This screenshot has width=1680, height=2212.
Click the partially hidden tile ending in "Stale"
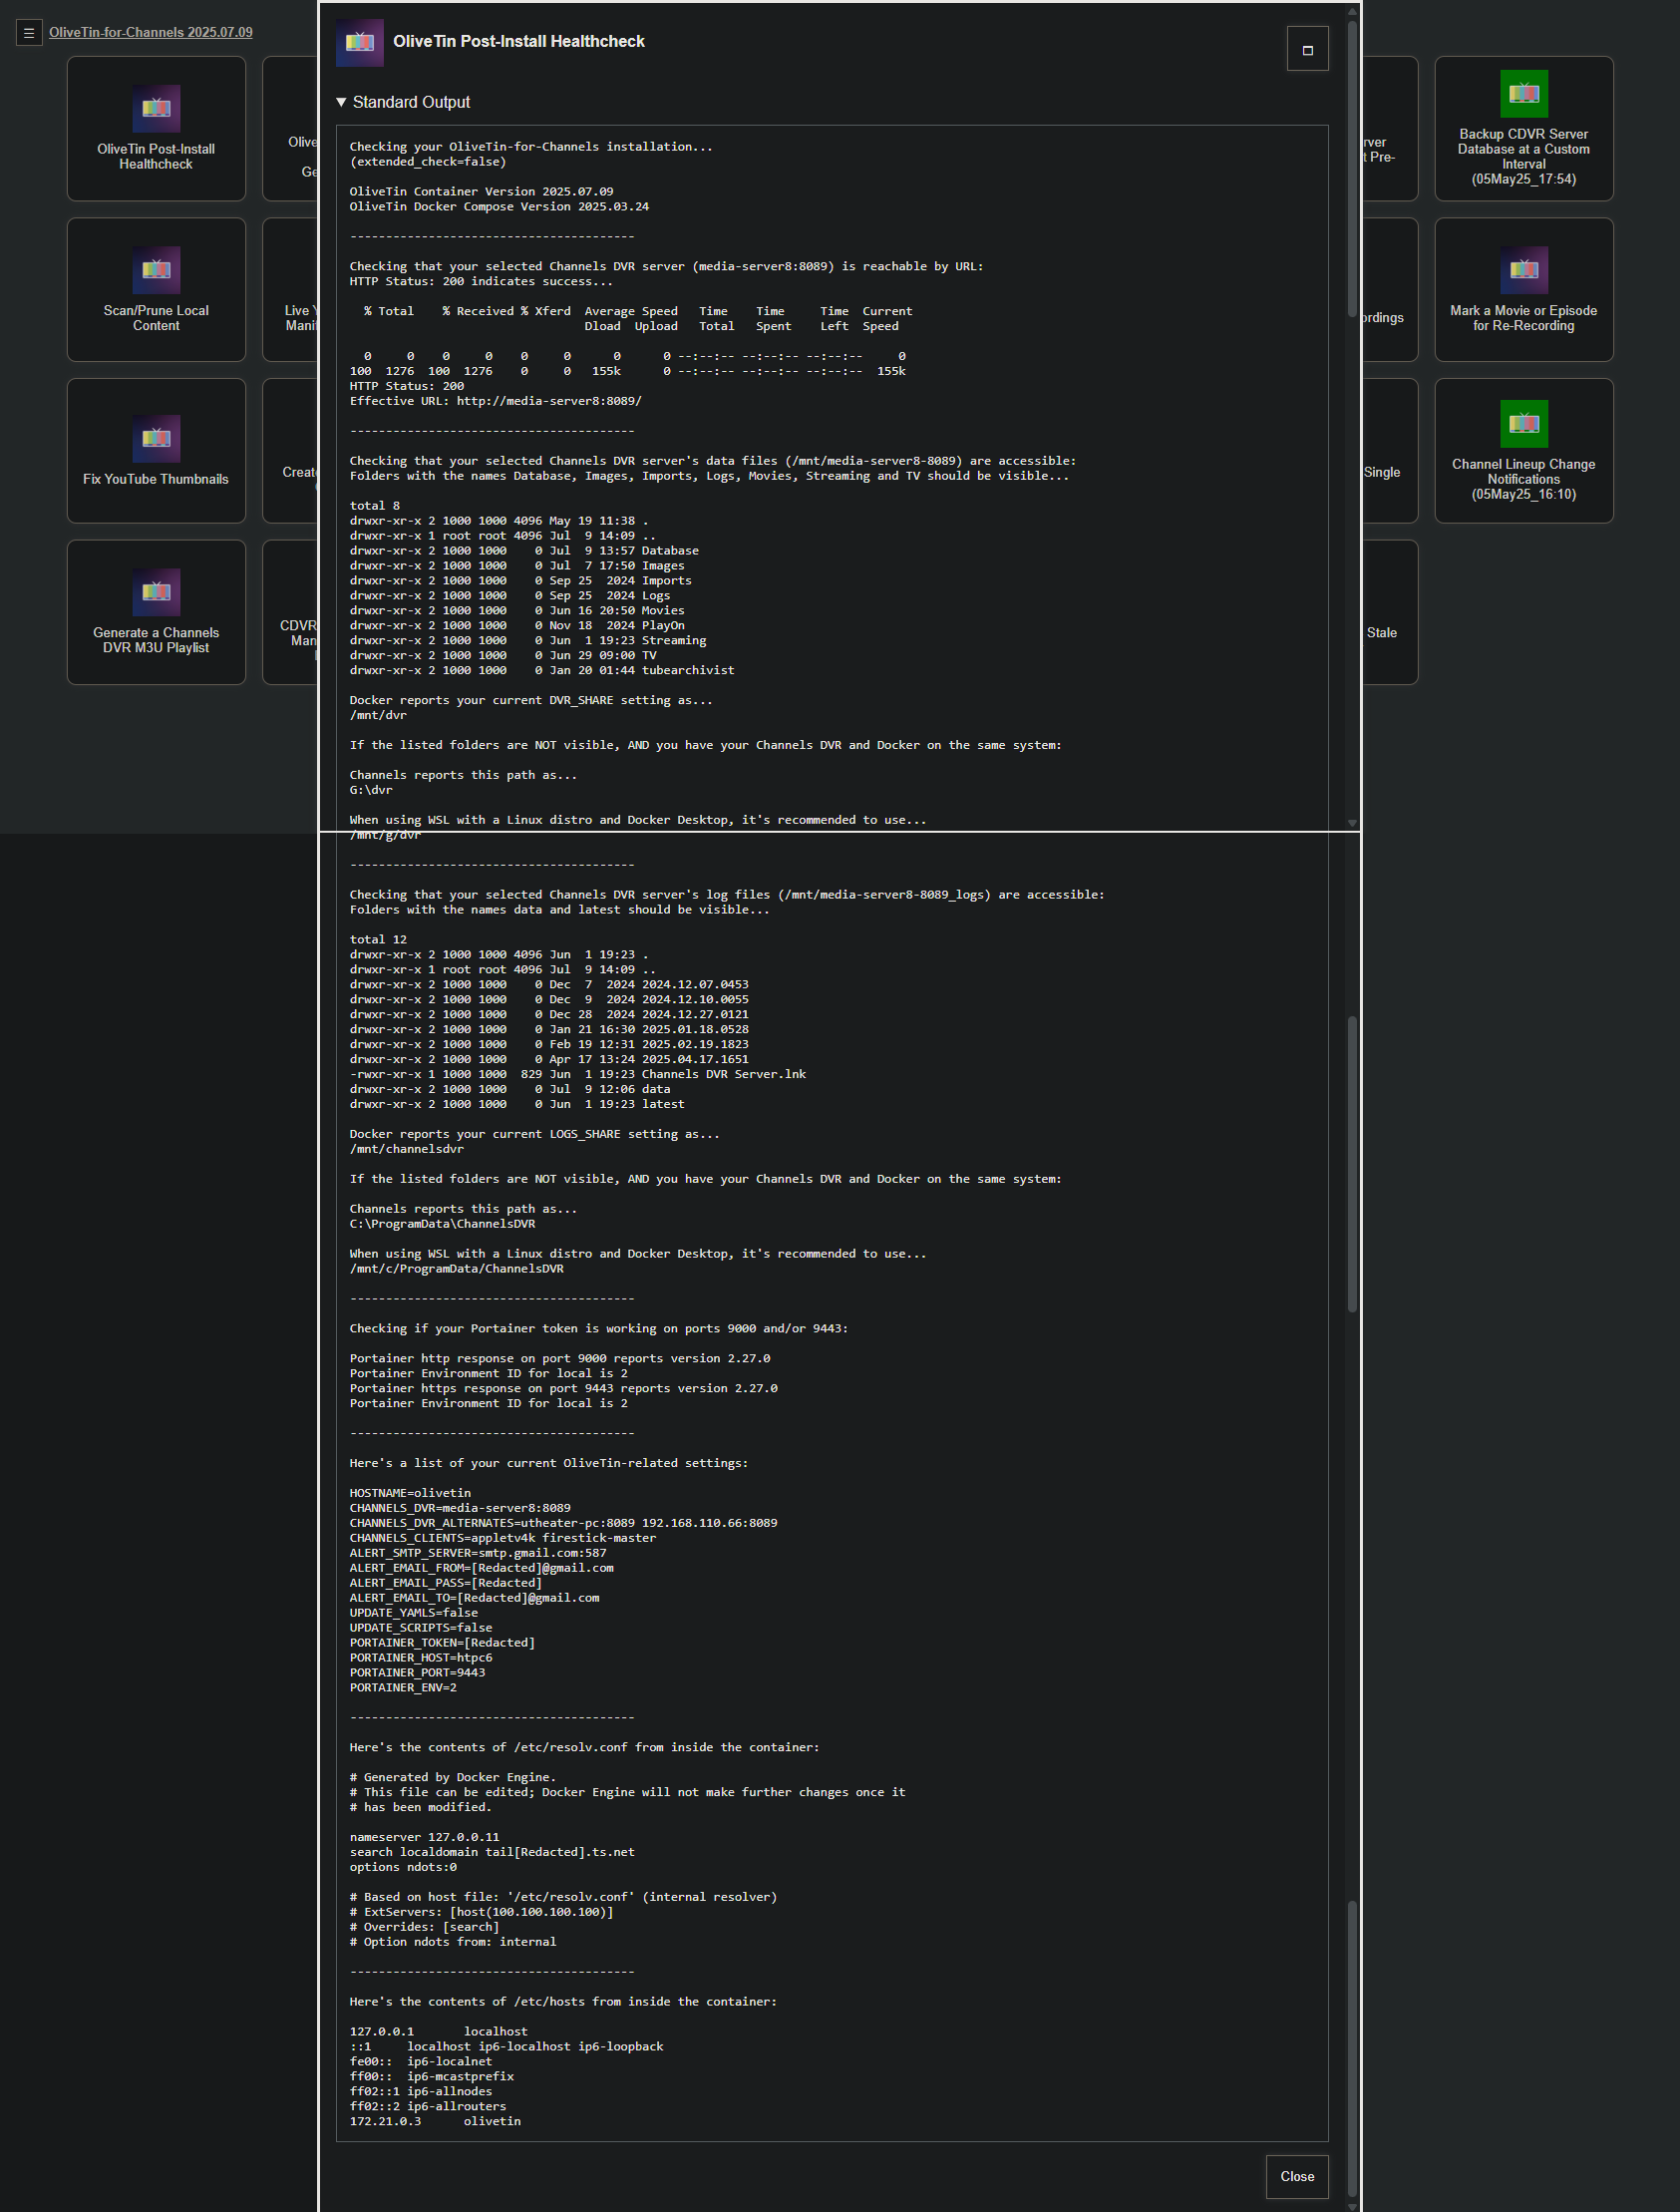1389,612
